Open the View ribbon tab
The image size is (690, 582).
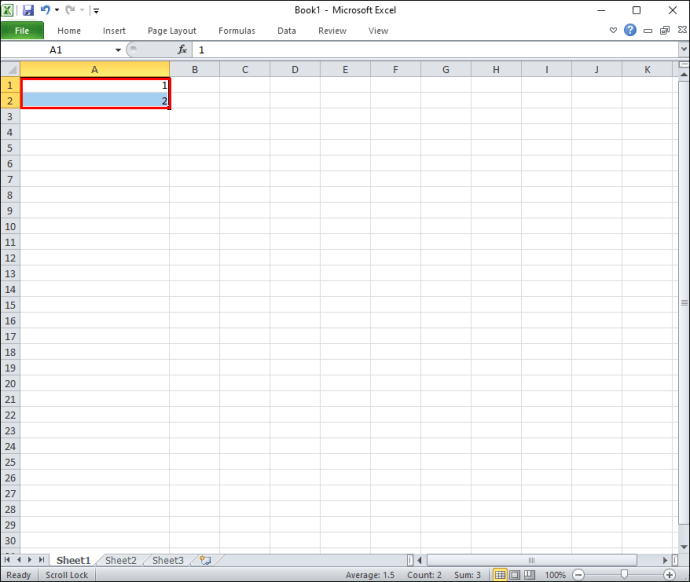click(x=378, y=31)
